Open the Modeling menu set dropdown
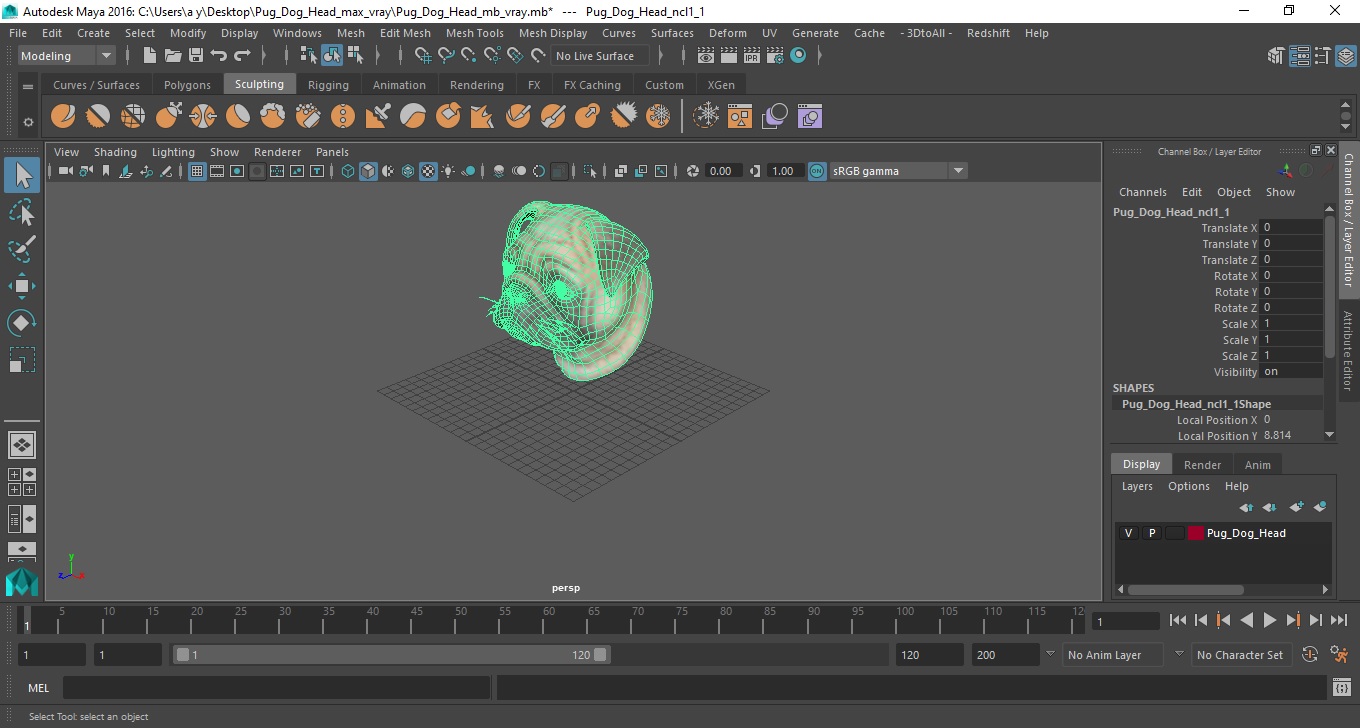 67,56
